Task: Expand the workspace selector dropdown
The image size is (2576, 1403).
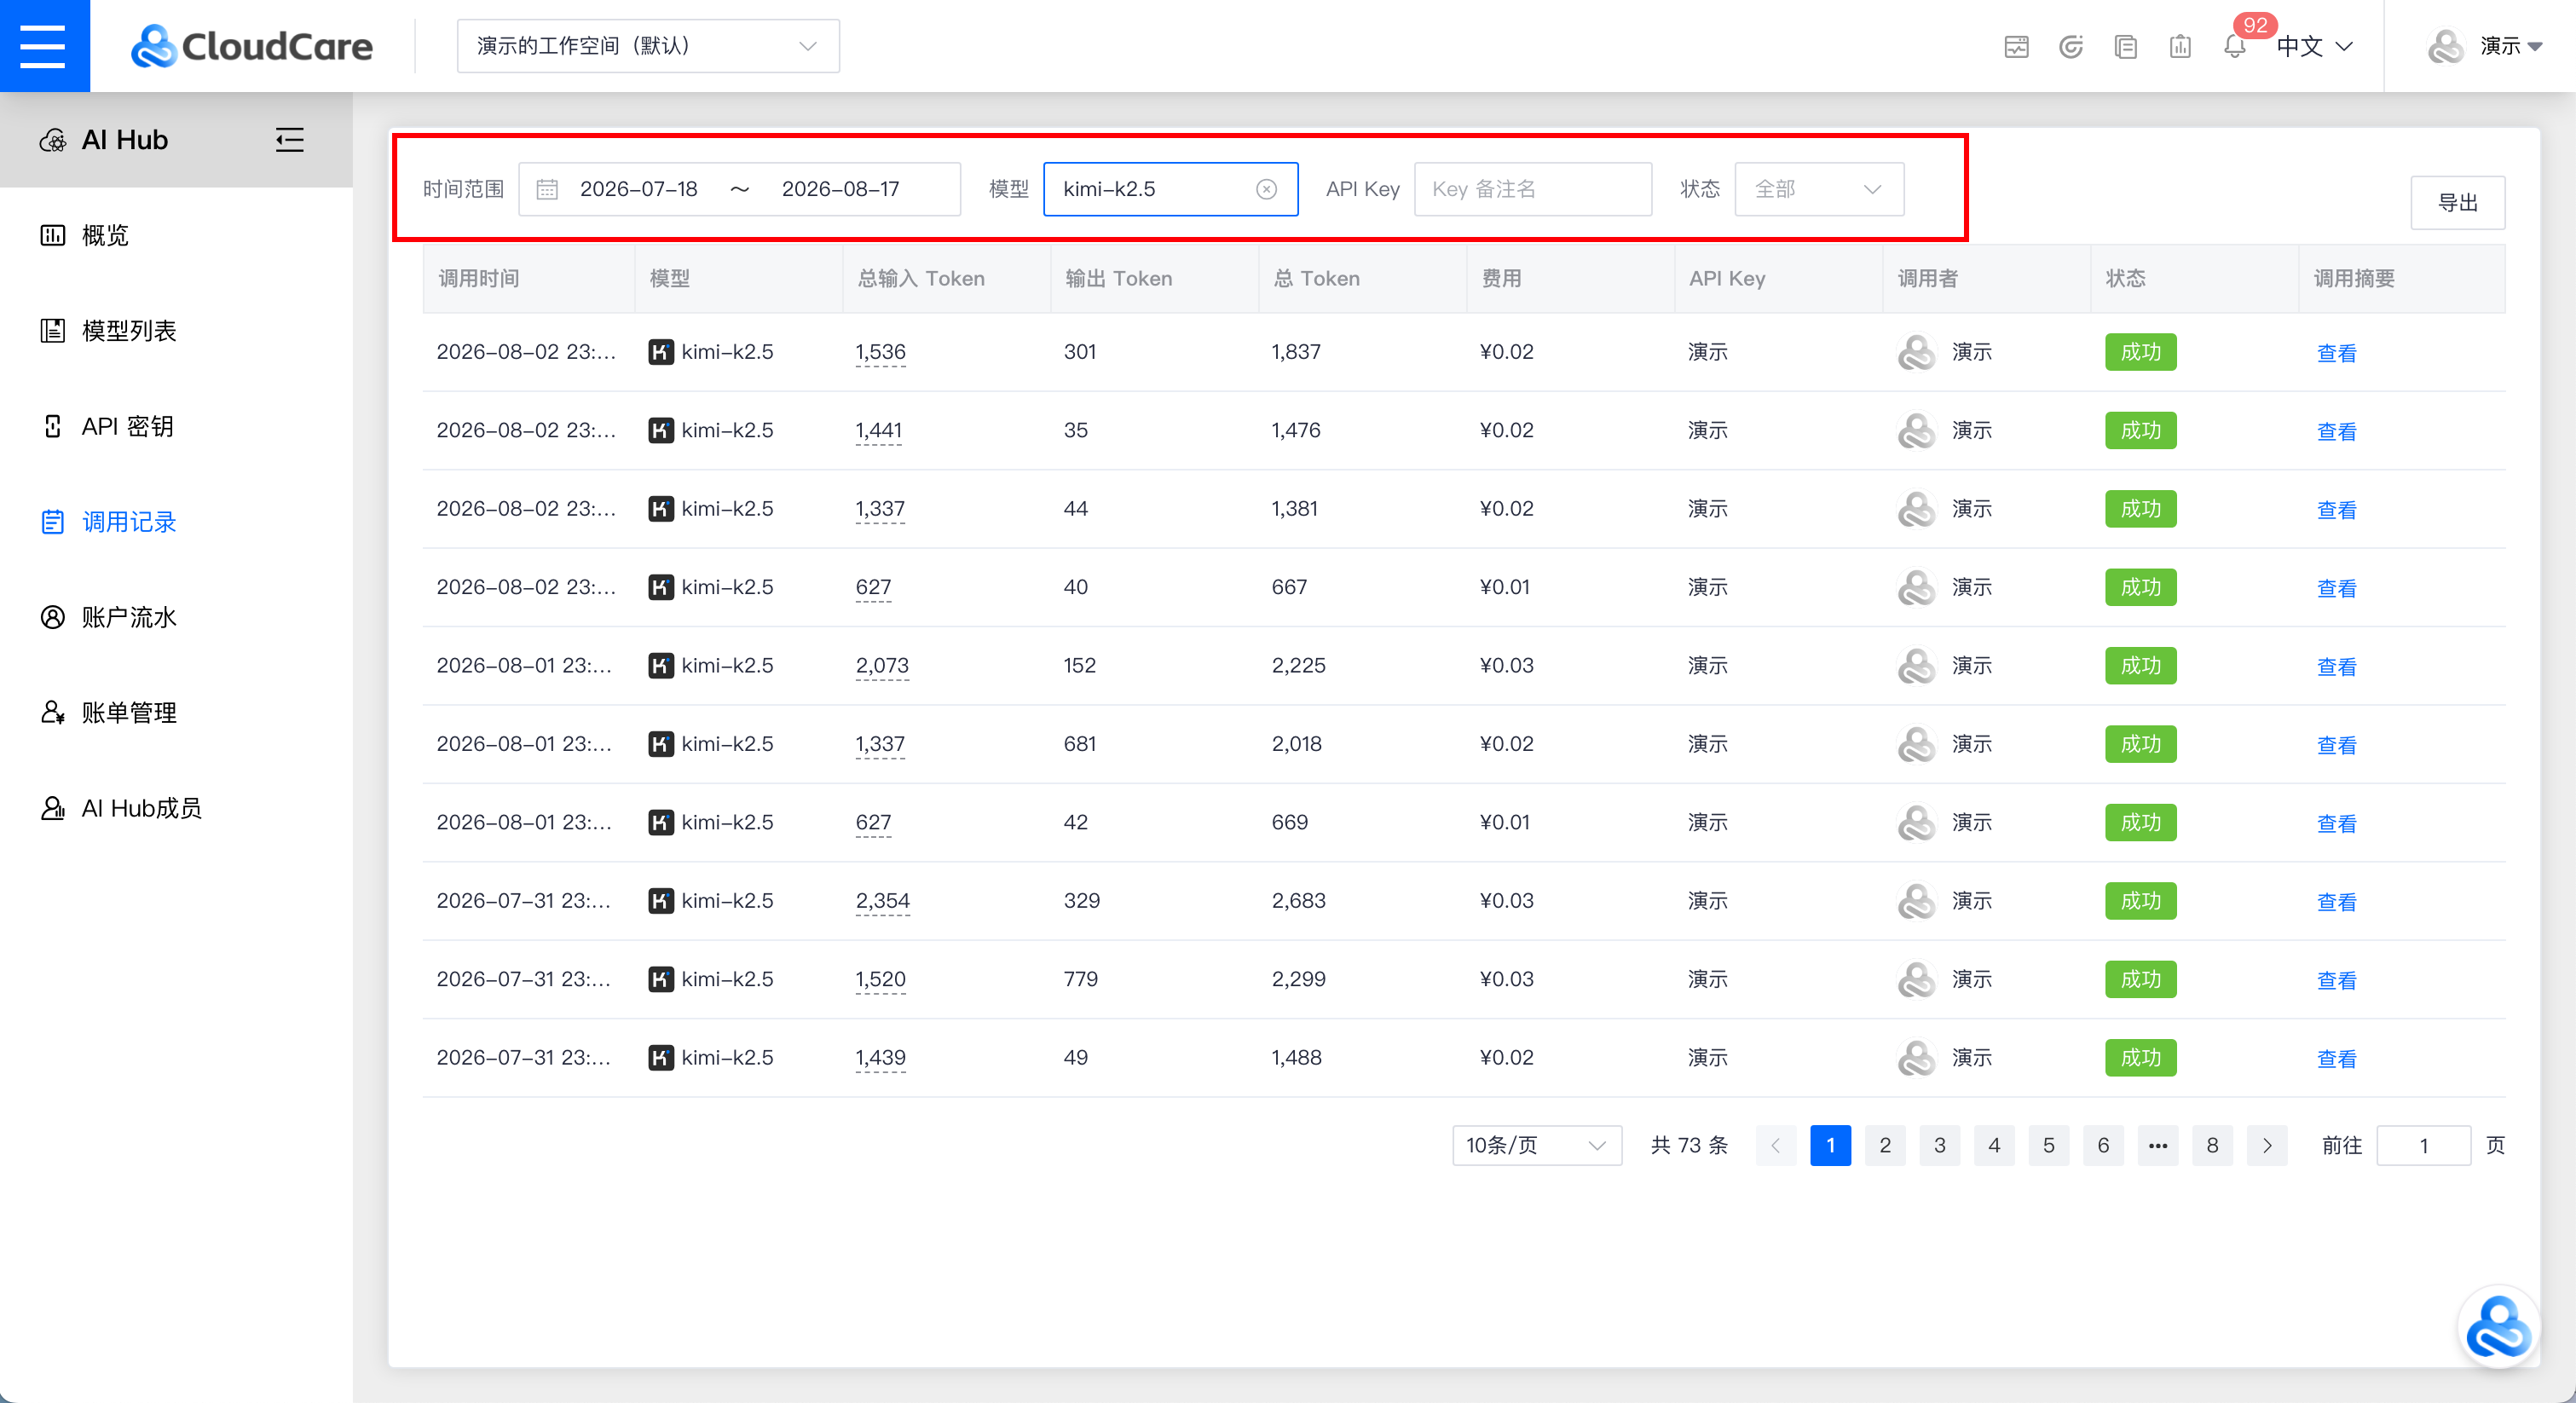Action: coord(648,46)
